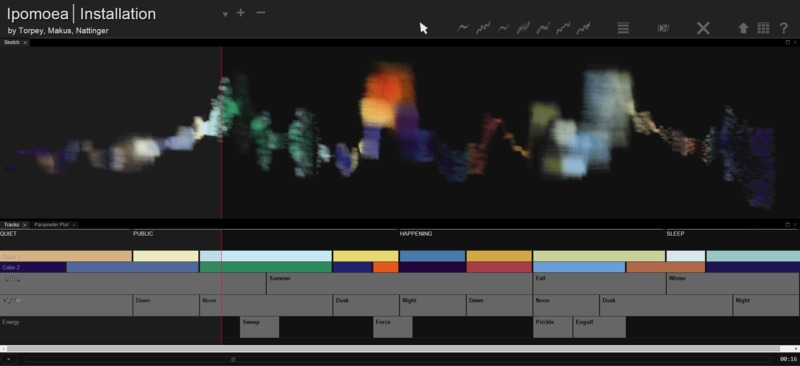The image size is (800, 366).
Task: Select the Winter clip
Action: tap(733, 284)
